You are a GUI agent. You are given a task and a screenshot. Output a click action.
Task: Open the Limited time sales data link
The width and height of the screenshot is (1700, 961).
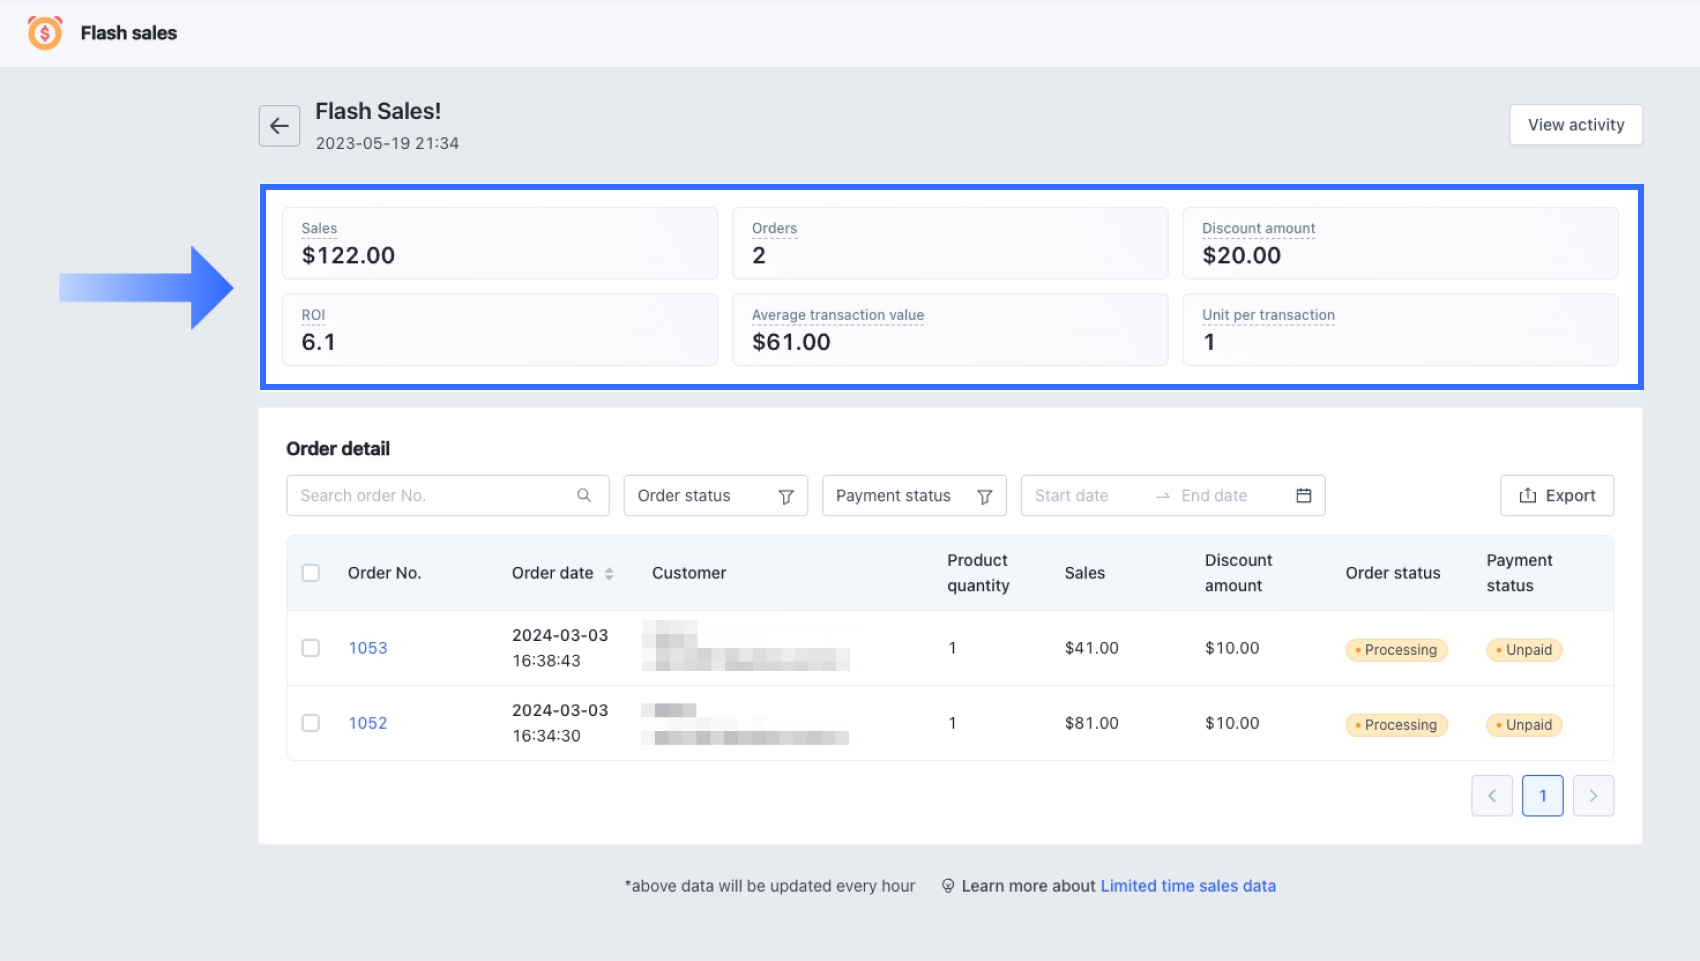coord(1187,886)
